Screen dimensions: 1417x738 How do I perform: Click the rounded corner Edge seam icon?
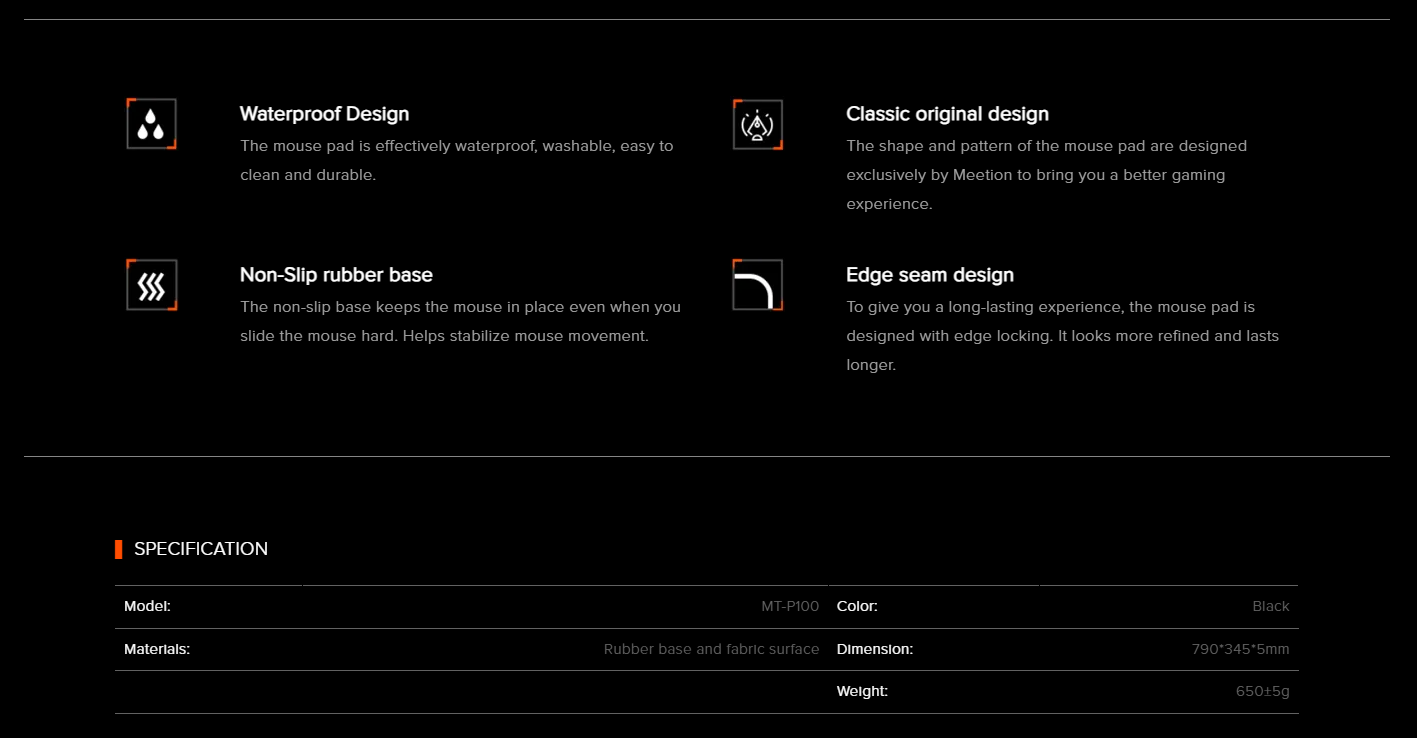(x=757, y=285)
